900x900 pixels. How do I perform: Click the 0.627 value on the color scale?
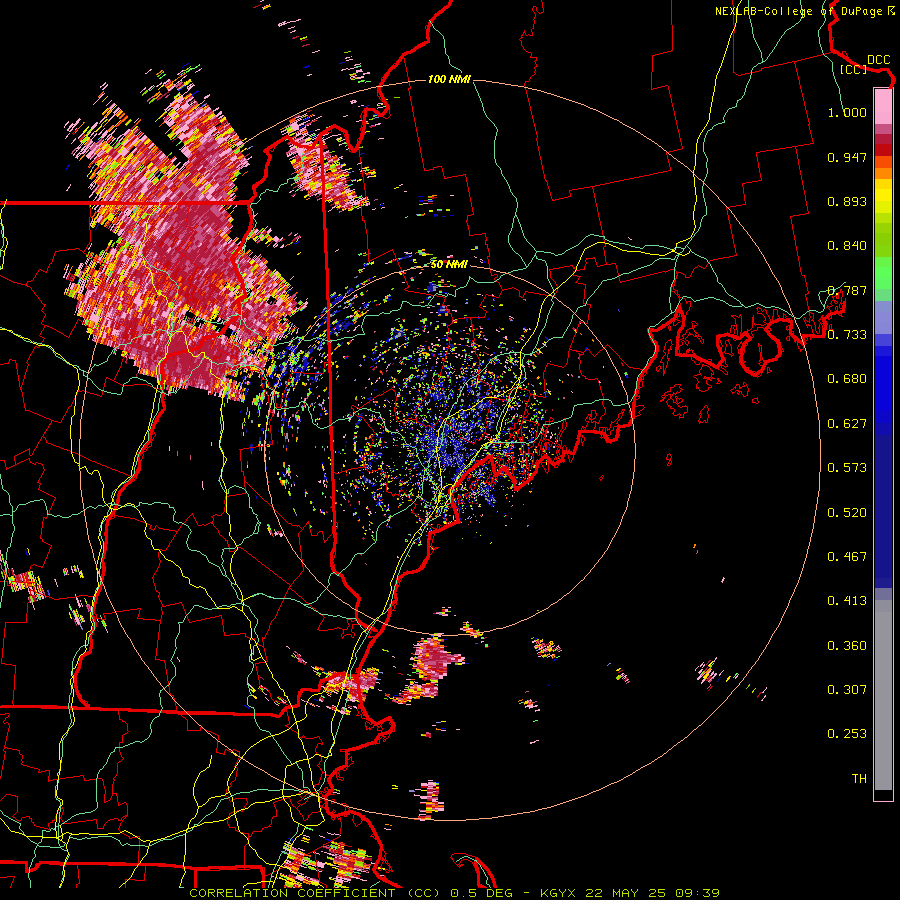(x=847, y=424)
